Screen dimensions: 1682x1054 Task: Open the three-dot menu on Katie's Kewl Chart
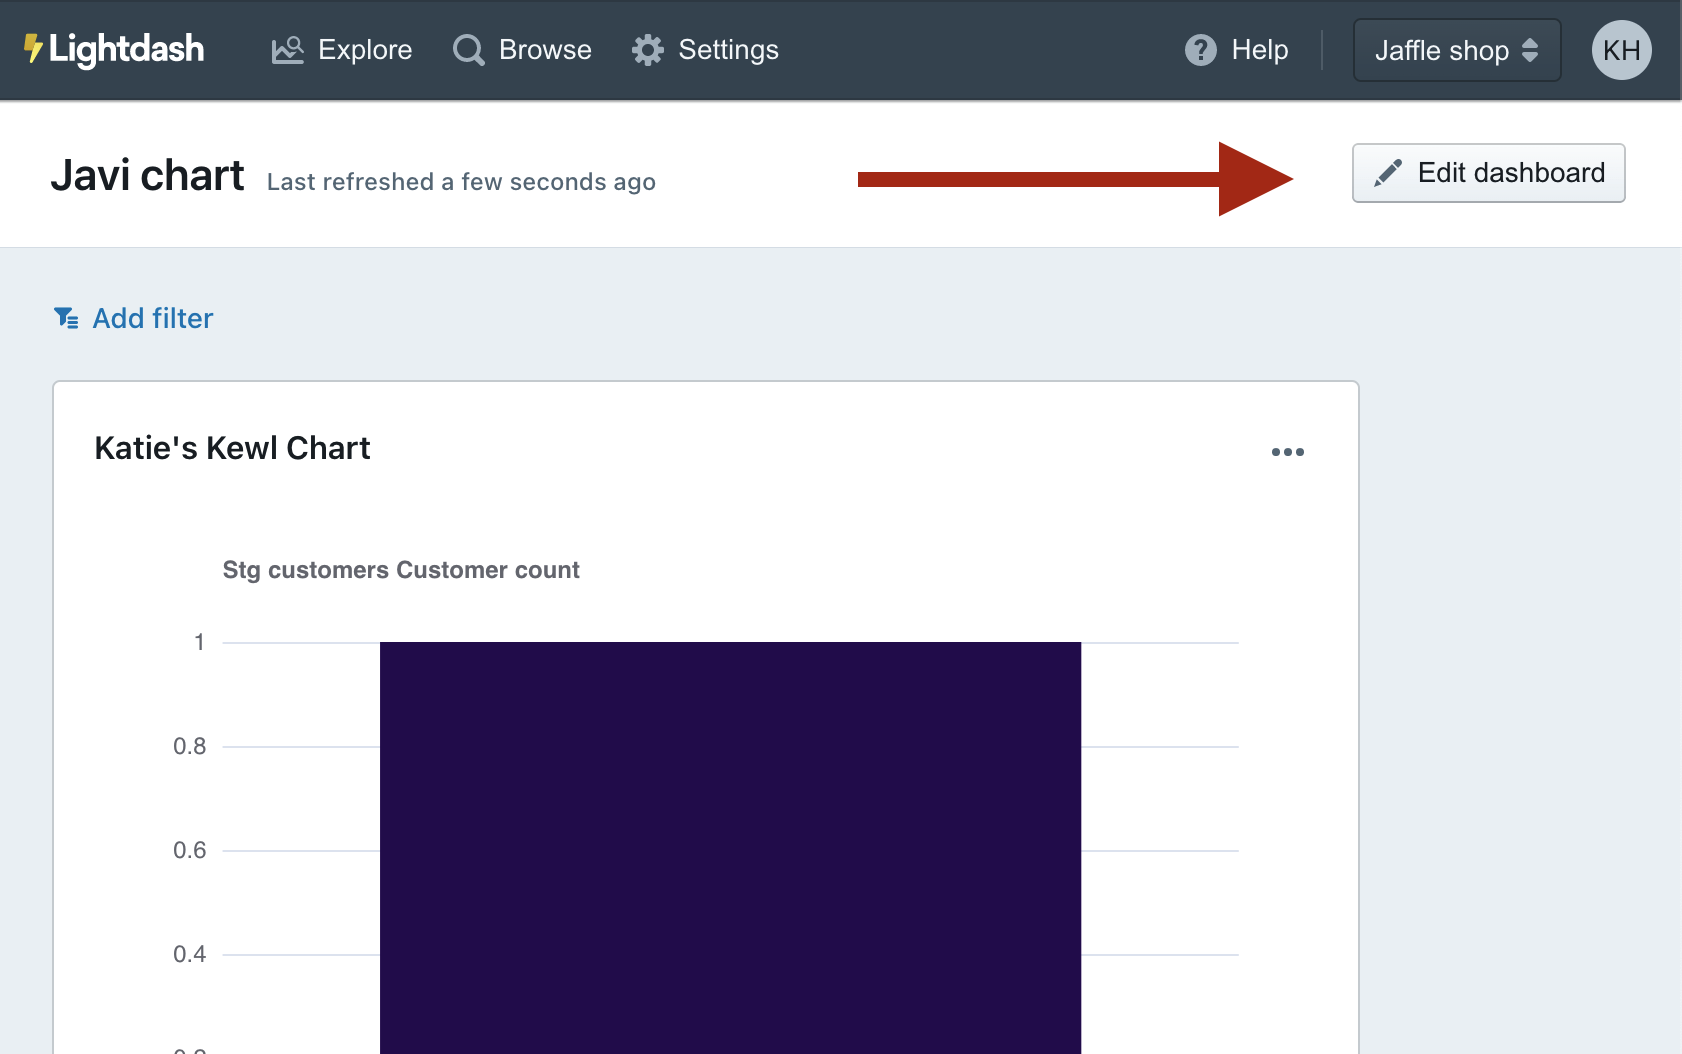1287,452
